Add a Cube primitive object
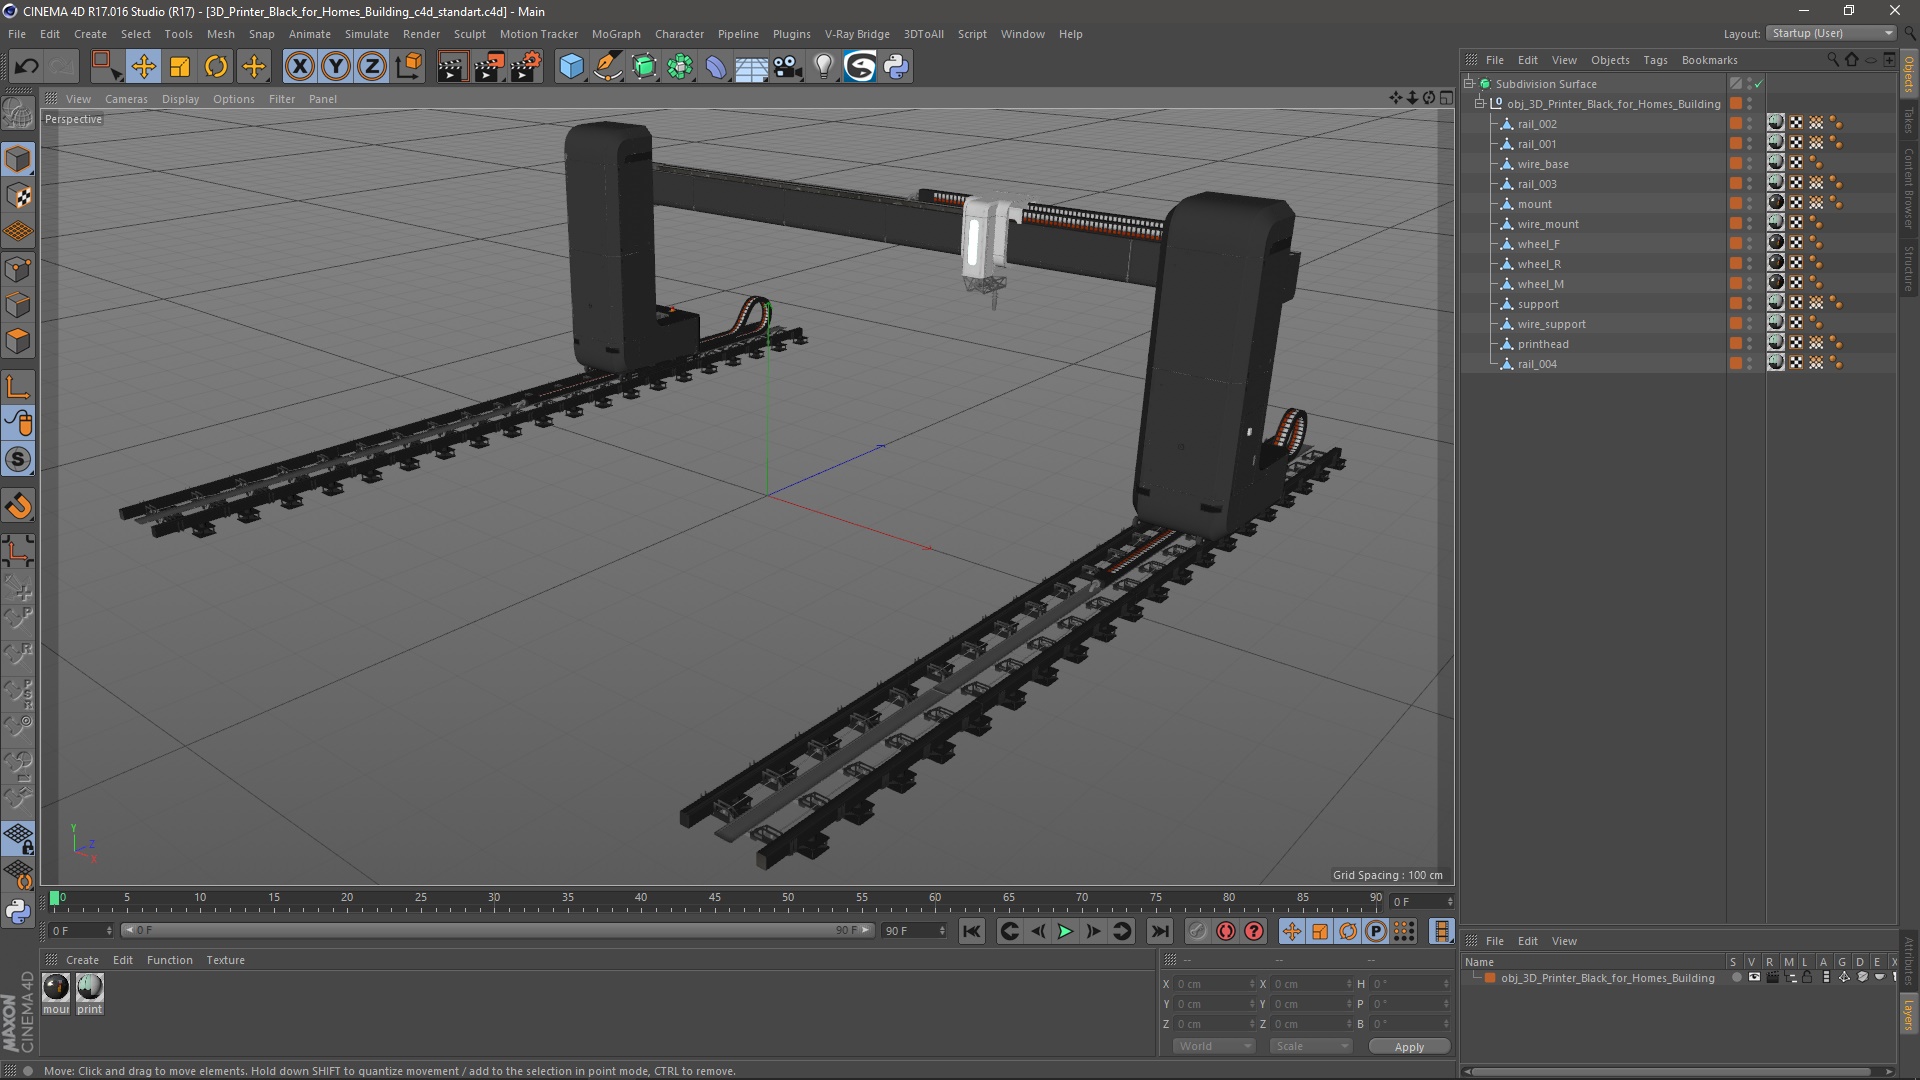This screenshot has width=1920, height=1080. click(571, 67)
